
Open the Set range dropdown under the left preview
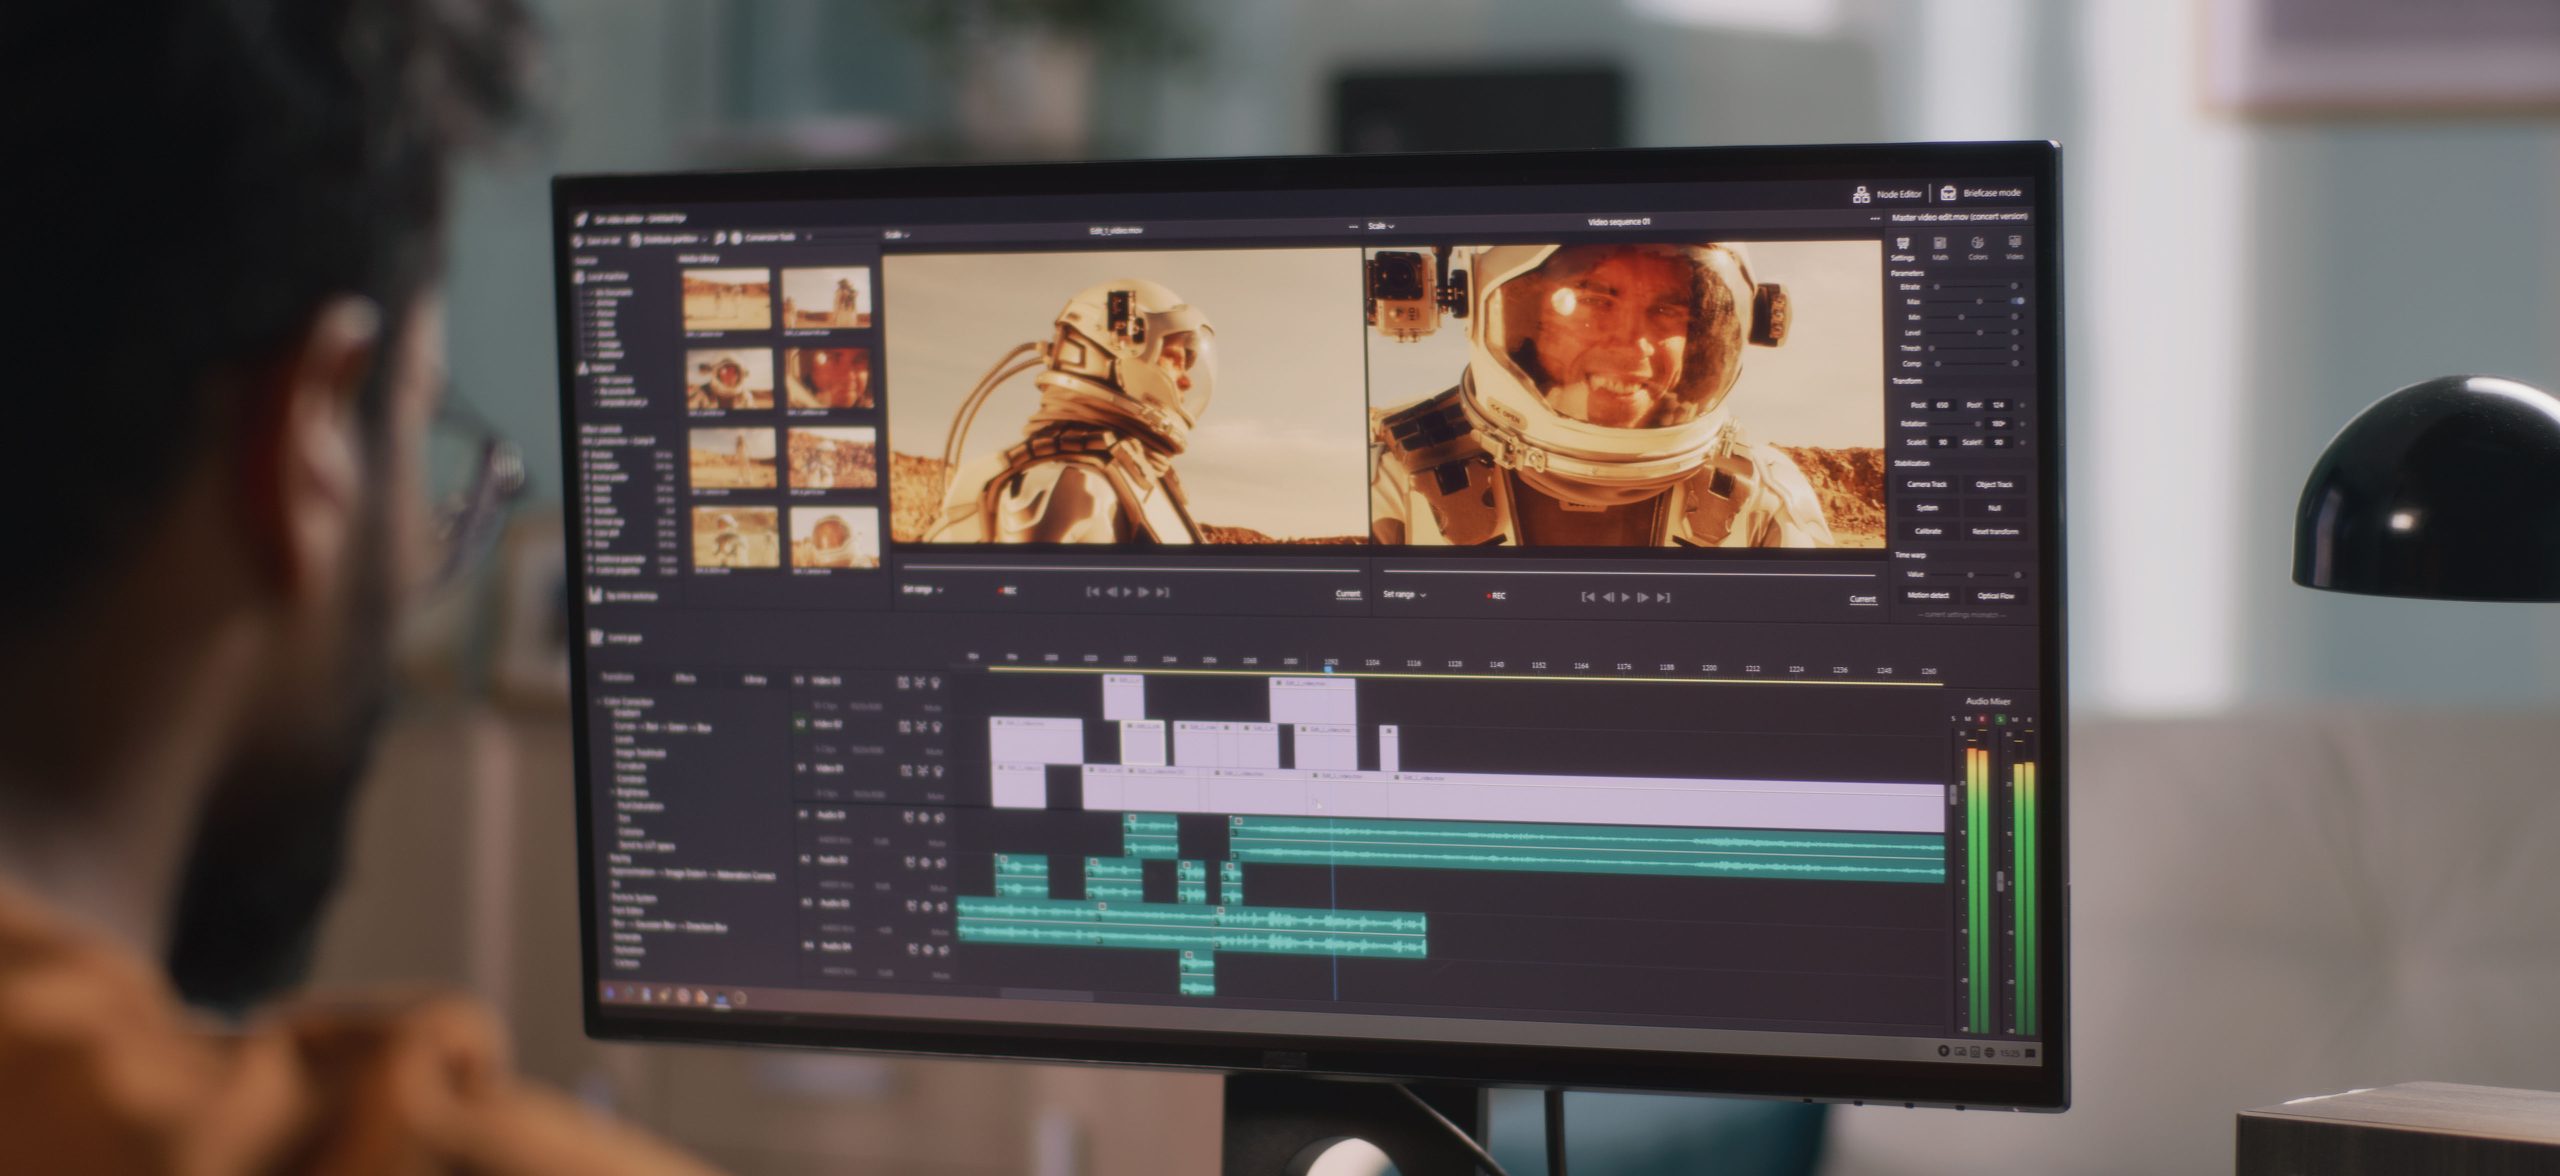pyautogui.click(x=922, y=590)
